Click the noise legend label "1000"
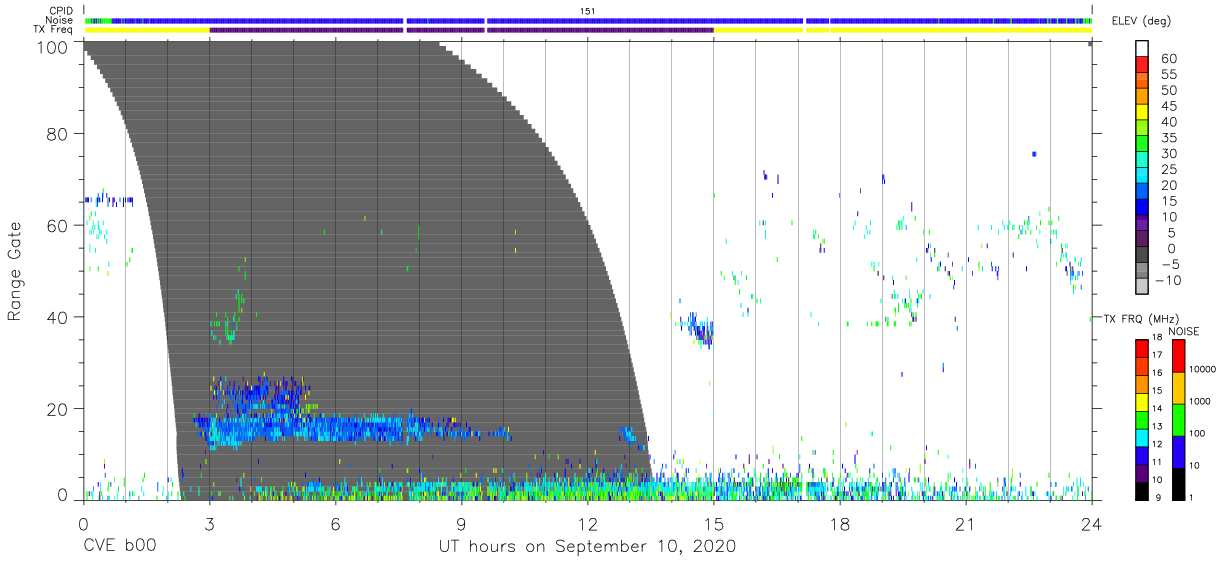1228x567 pixels. click(1202, 401)
